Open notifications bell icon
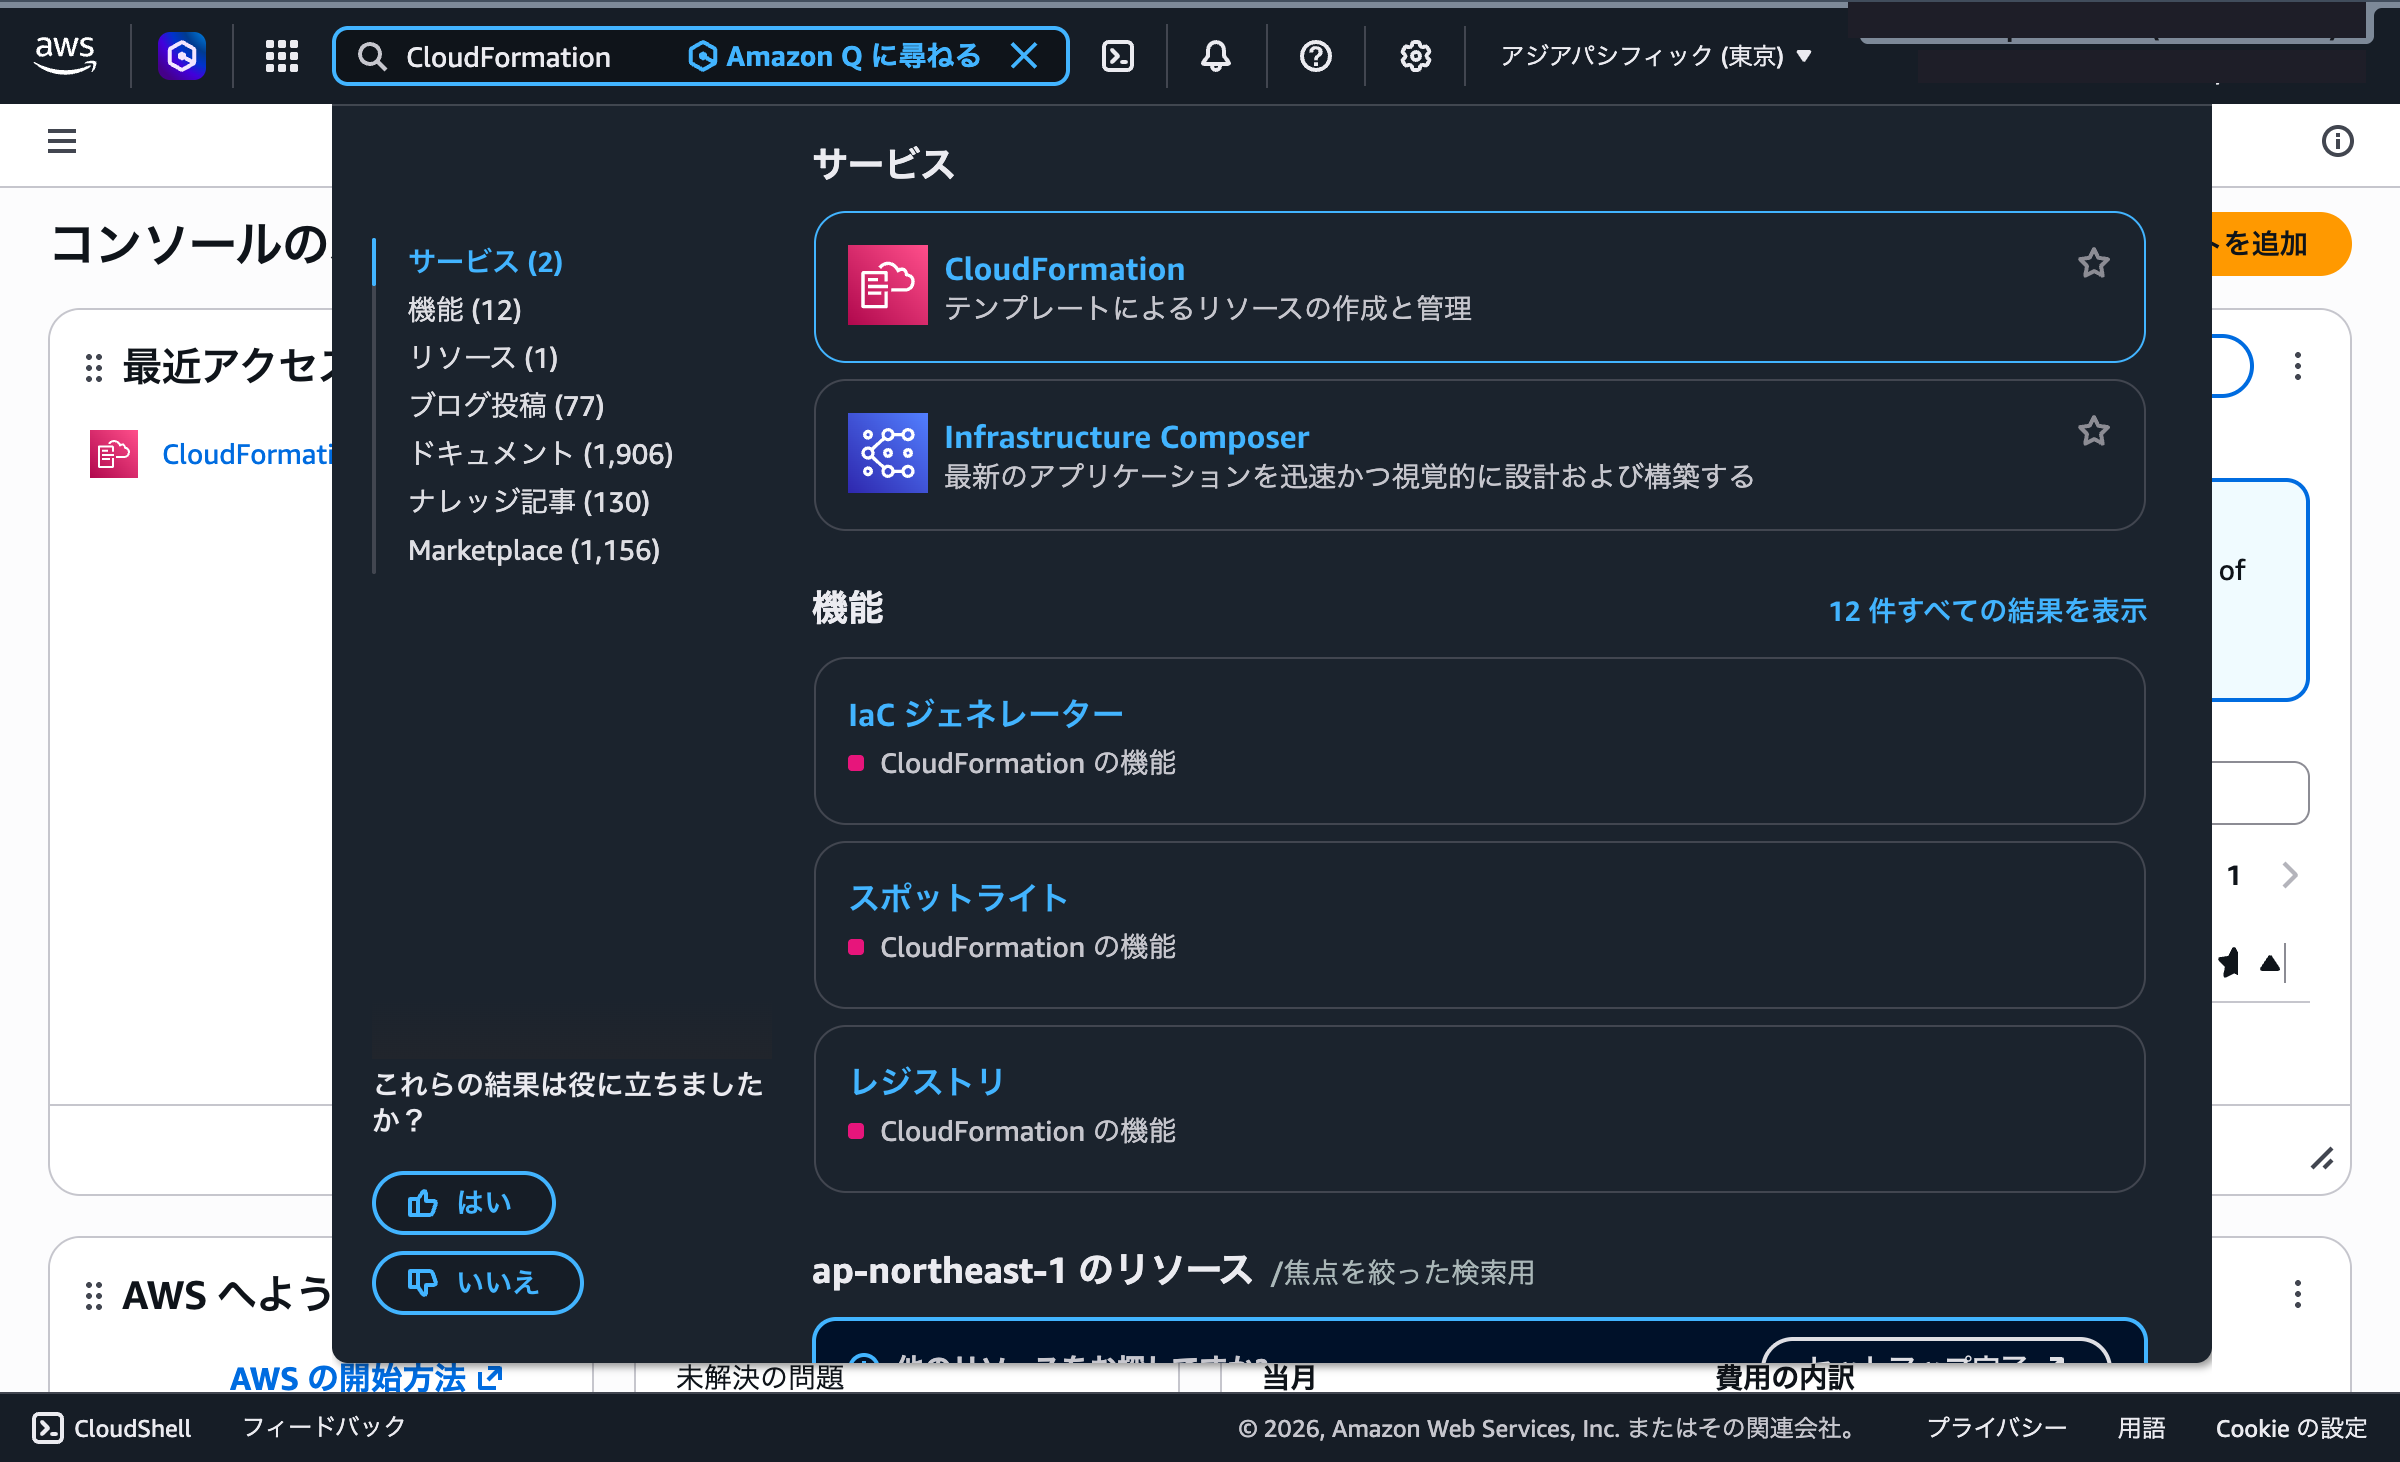 pyautogui.click(x=1216, y=56)
